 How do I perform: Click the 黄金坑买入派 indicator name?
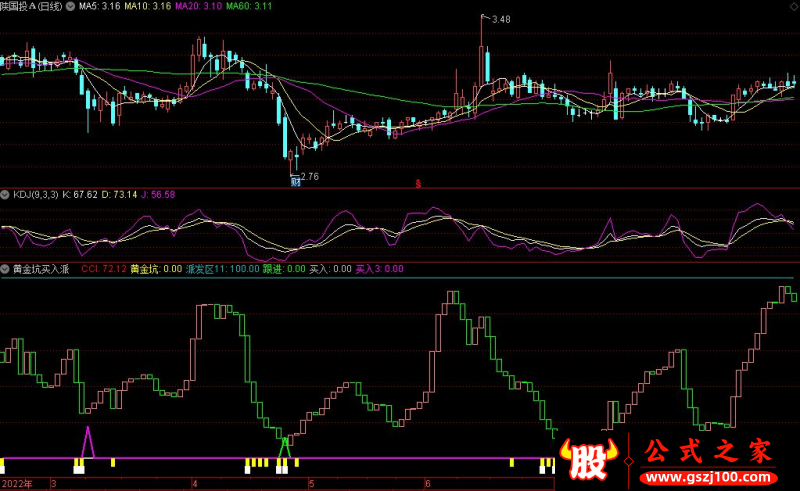pyautogui.click(x=41, y=269)
